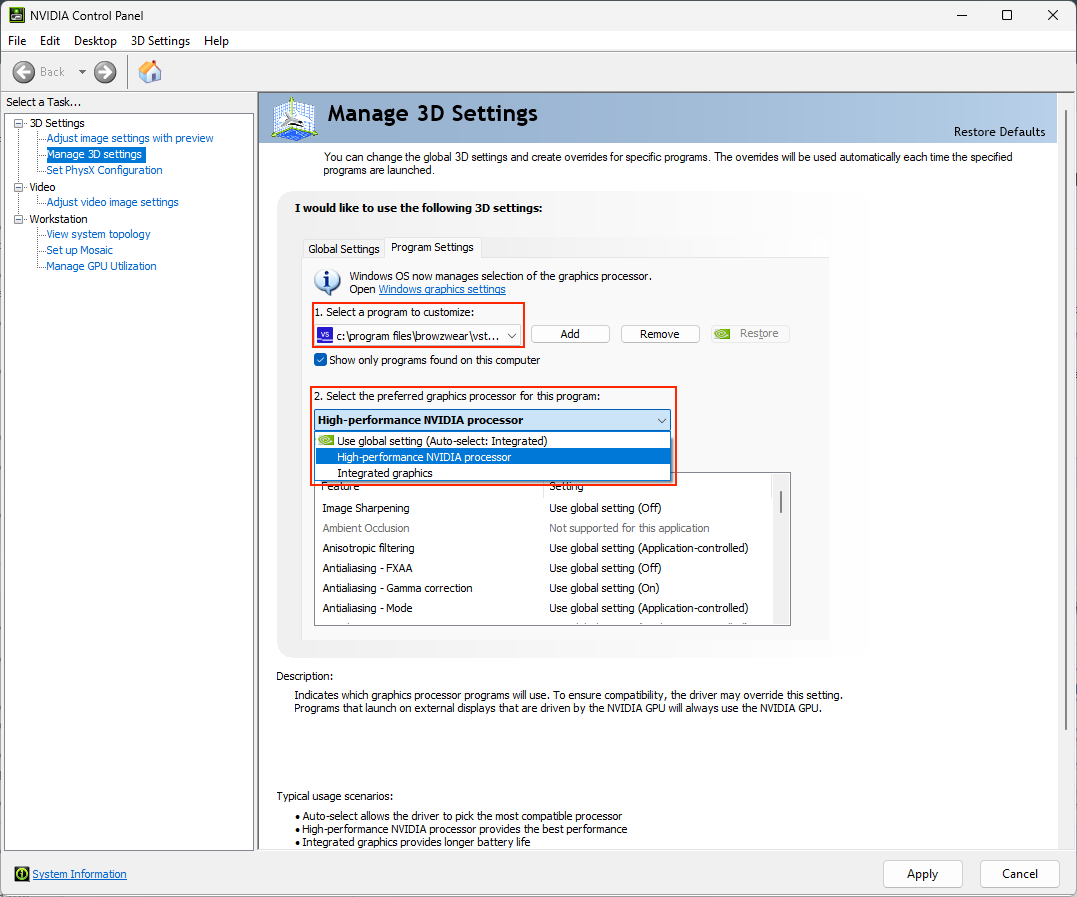Toggle Show only programs found on this computer

point(320,360)
